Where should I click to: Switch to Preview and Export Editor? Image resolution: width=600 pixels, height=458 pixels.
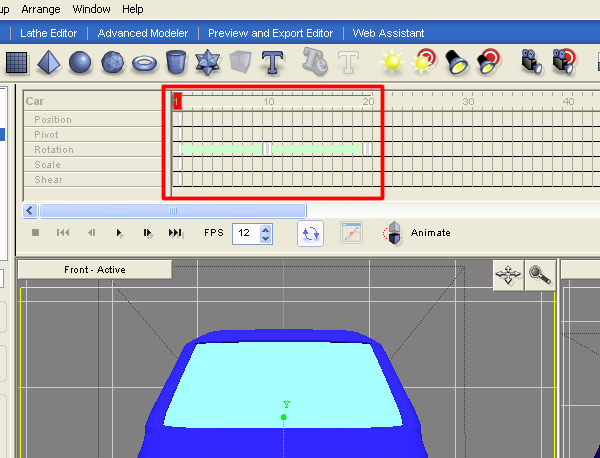(271, 33)
